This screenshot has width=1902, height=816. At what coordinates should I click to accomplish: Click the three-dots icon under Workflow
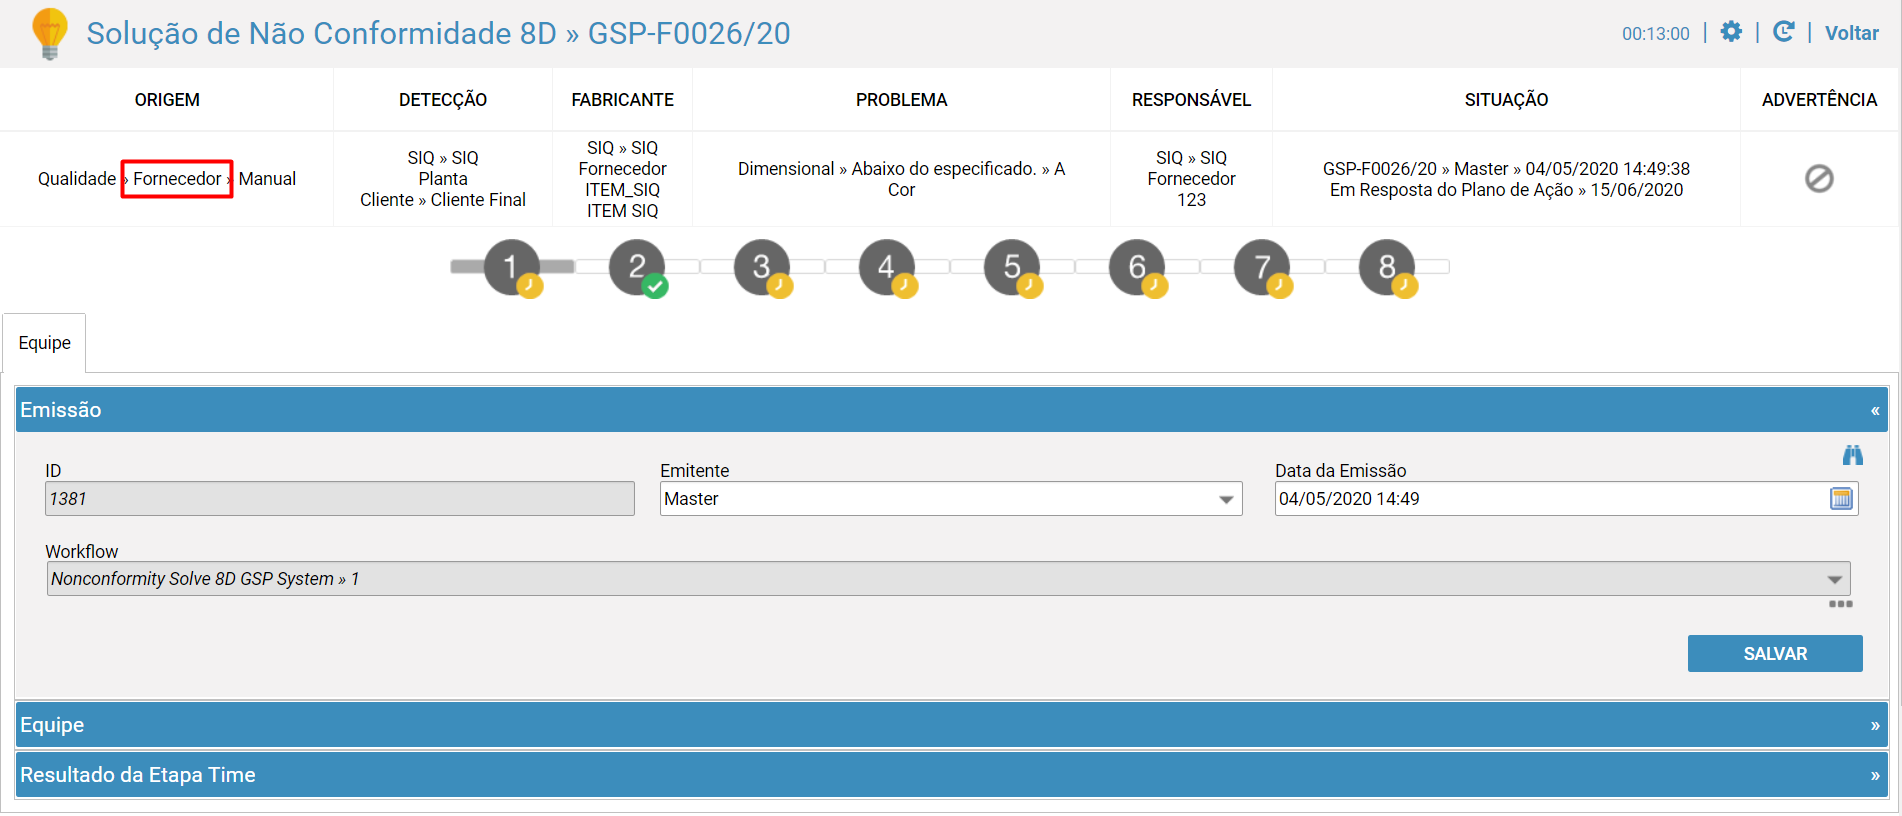click(1840, 604)
